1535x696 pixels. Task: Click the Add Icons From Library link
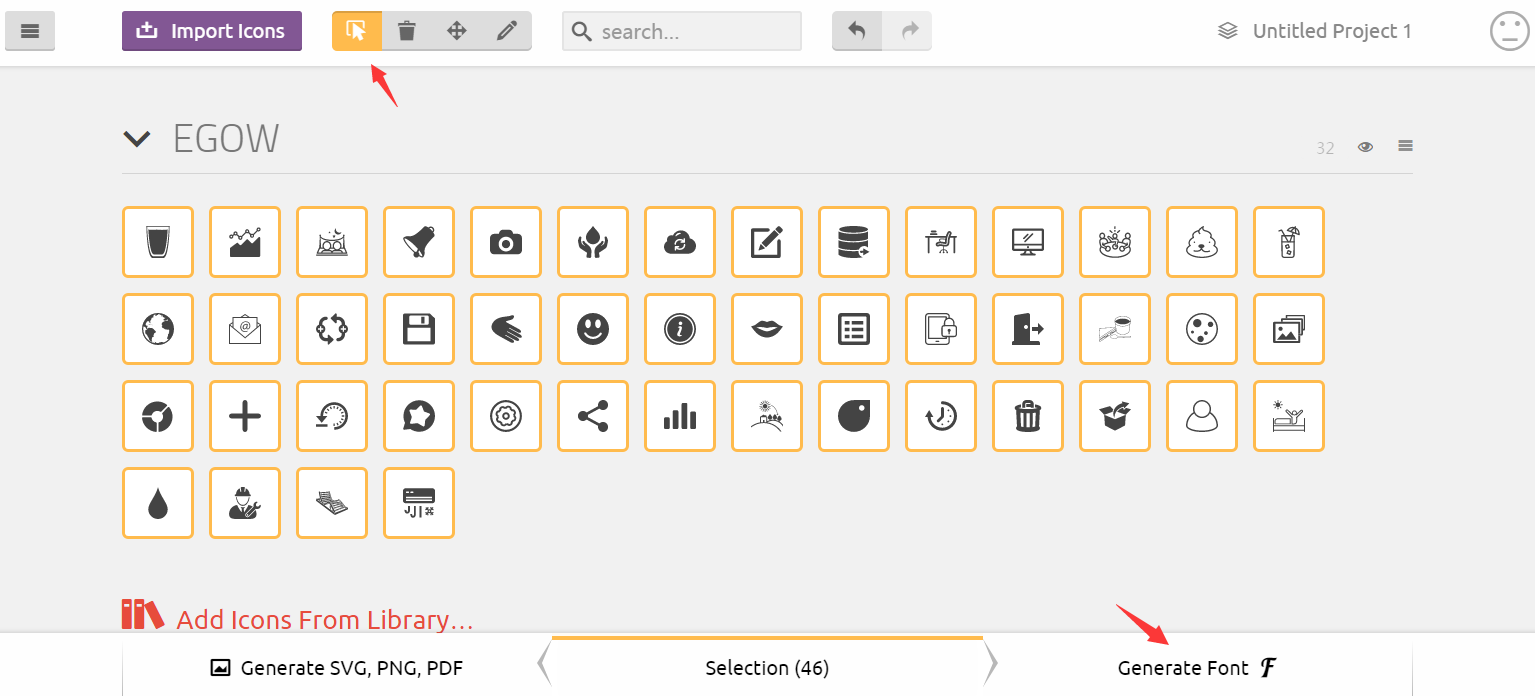(324, 620)
